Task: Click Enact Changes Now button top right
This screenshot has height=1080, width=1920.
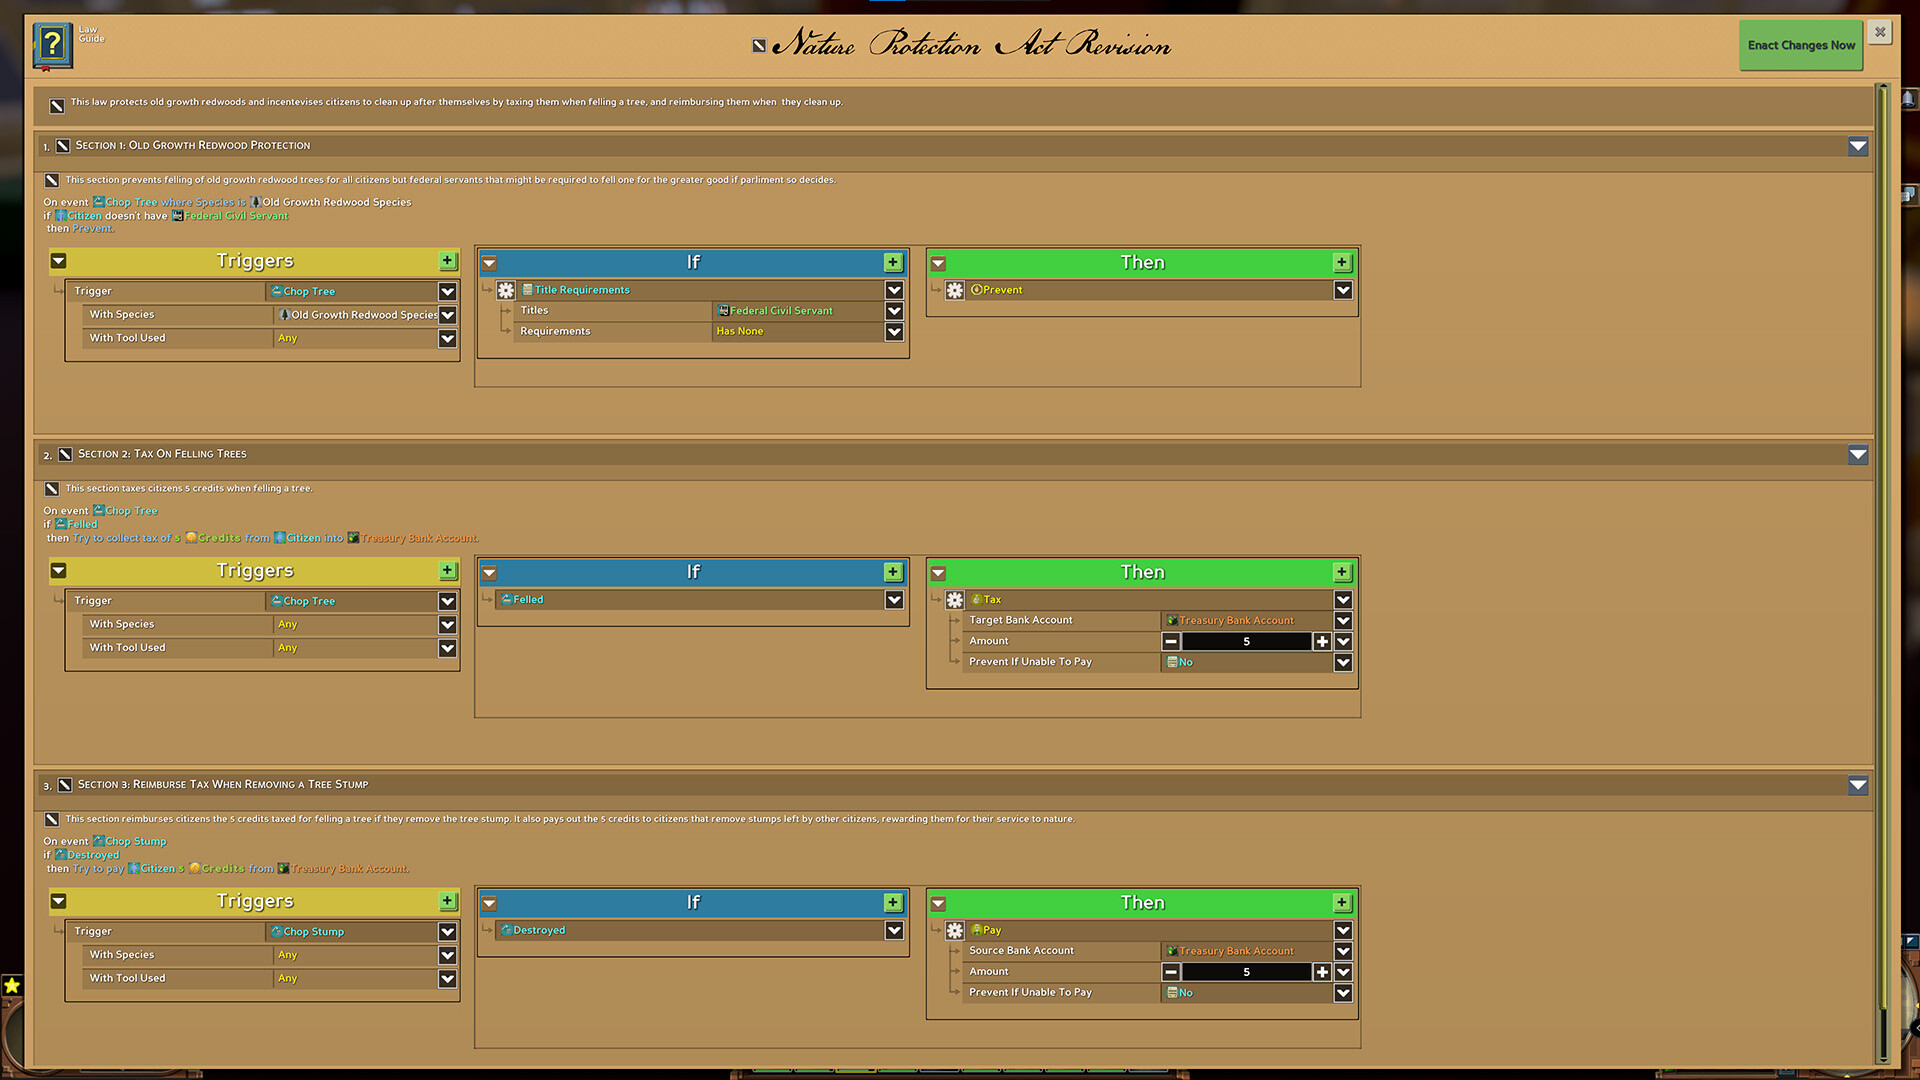Action: pyautogui.click(x=1801, y=45)
